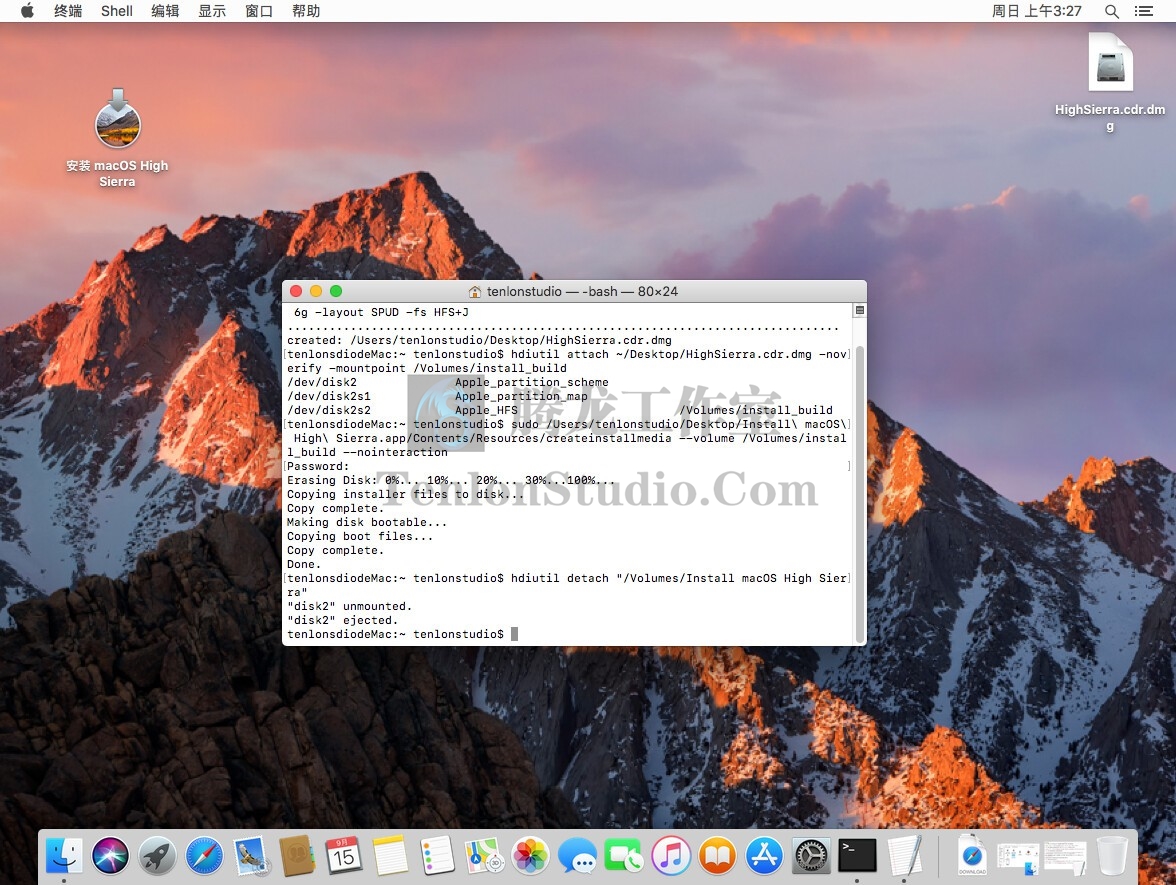This screenshot has height=885, width=1176.
Task: Click Terminal title home folder icon
Action: coord(475,292)
